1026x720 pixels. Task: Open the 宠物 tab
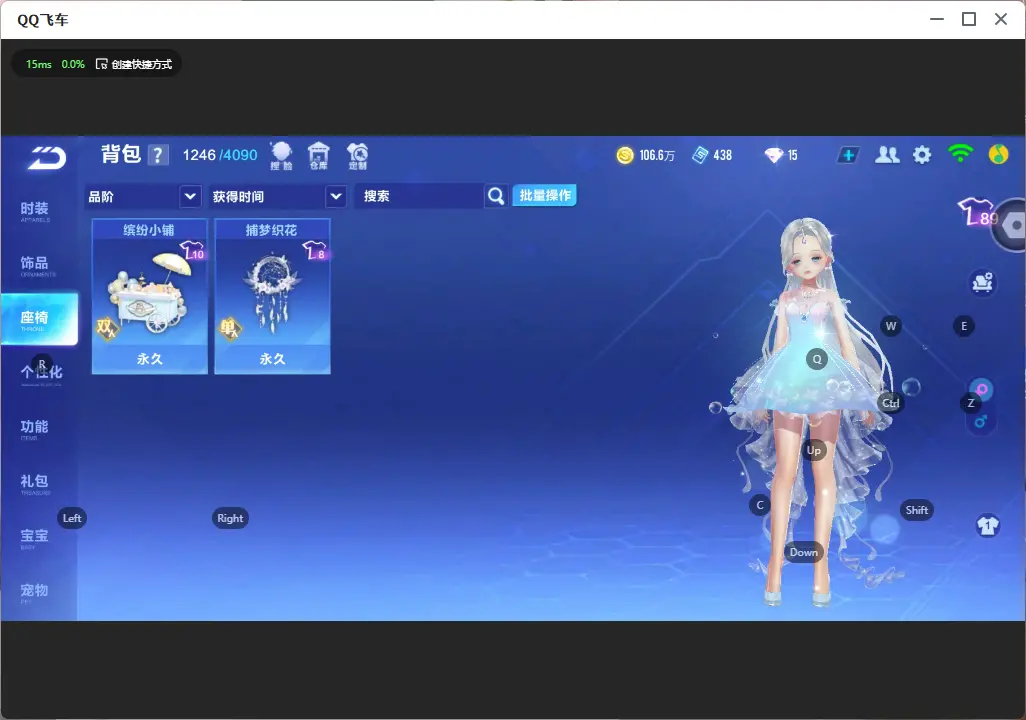tap(35, 592)
